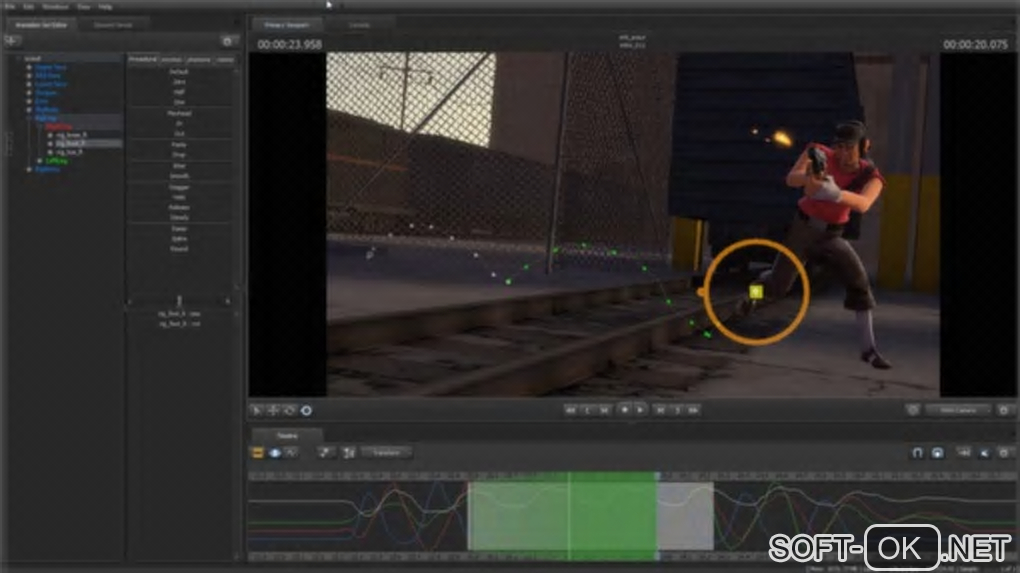Image resolution: width=1020 pixels, height=573 pixels.
Task: Select the rig_toe_R control in the tree
Action: 69,152
